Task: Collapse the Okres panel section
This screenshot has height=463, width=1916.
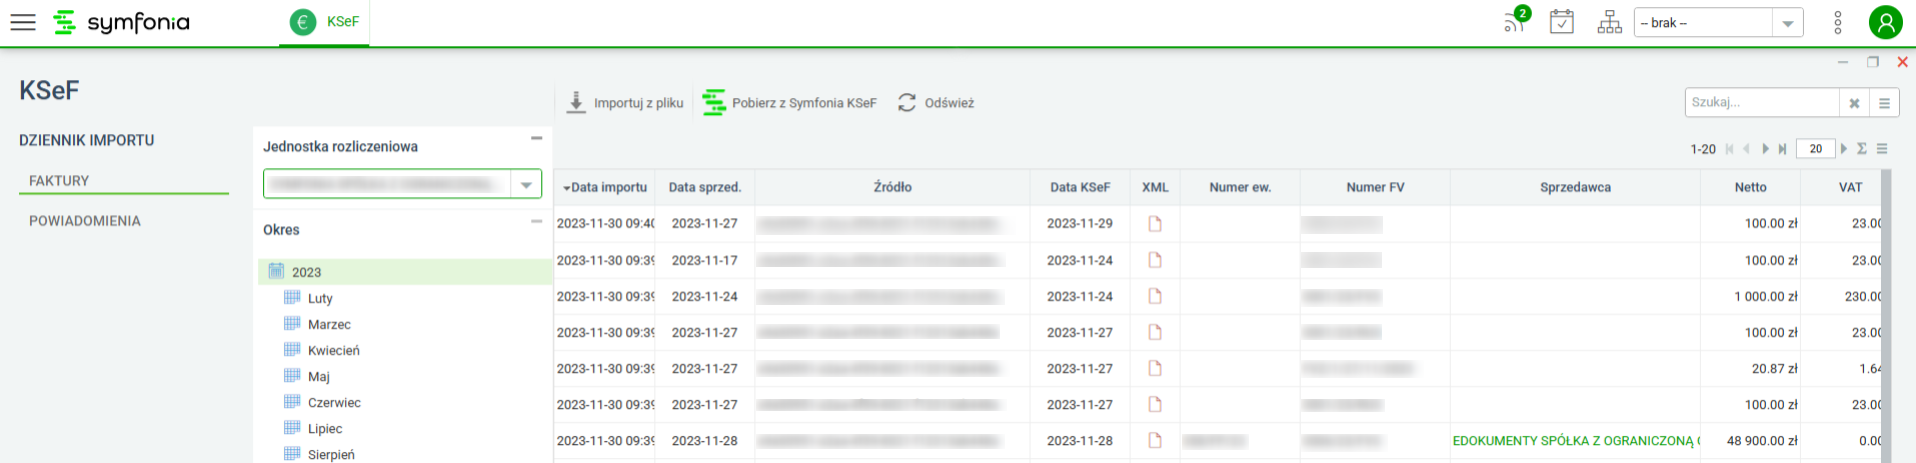Action: pos(537,221)
